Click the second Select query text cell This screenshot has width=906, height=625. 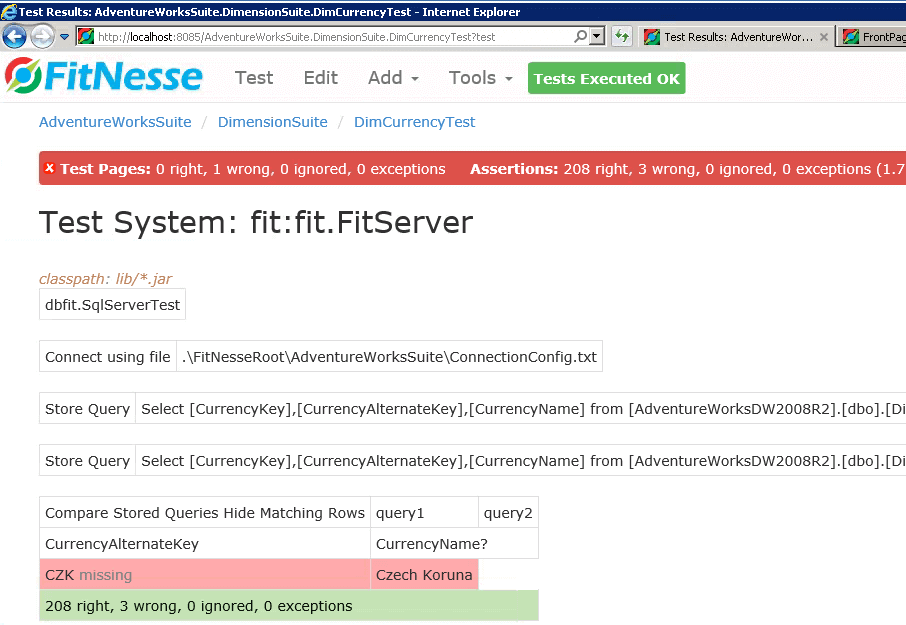pyautogui.click(x=521, y=460)
